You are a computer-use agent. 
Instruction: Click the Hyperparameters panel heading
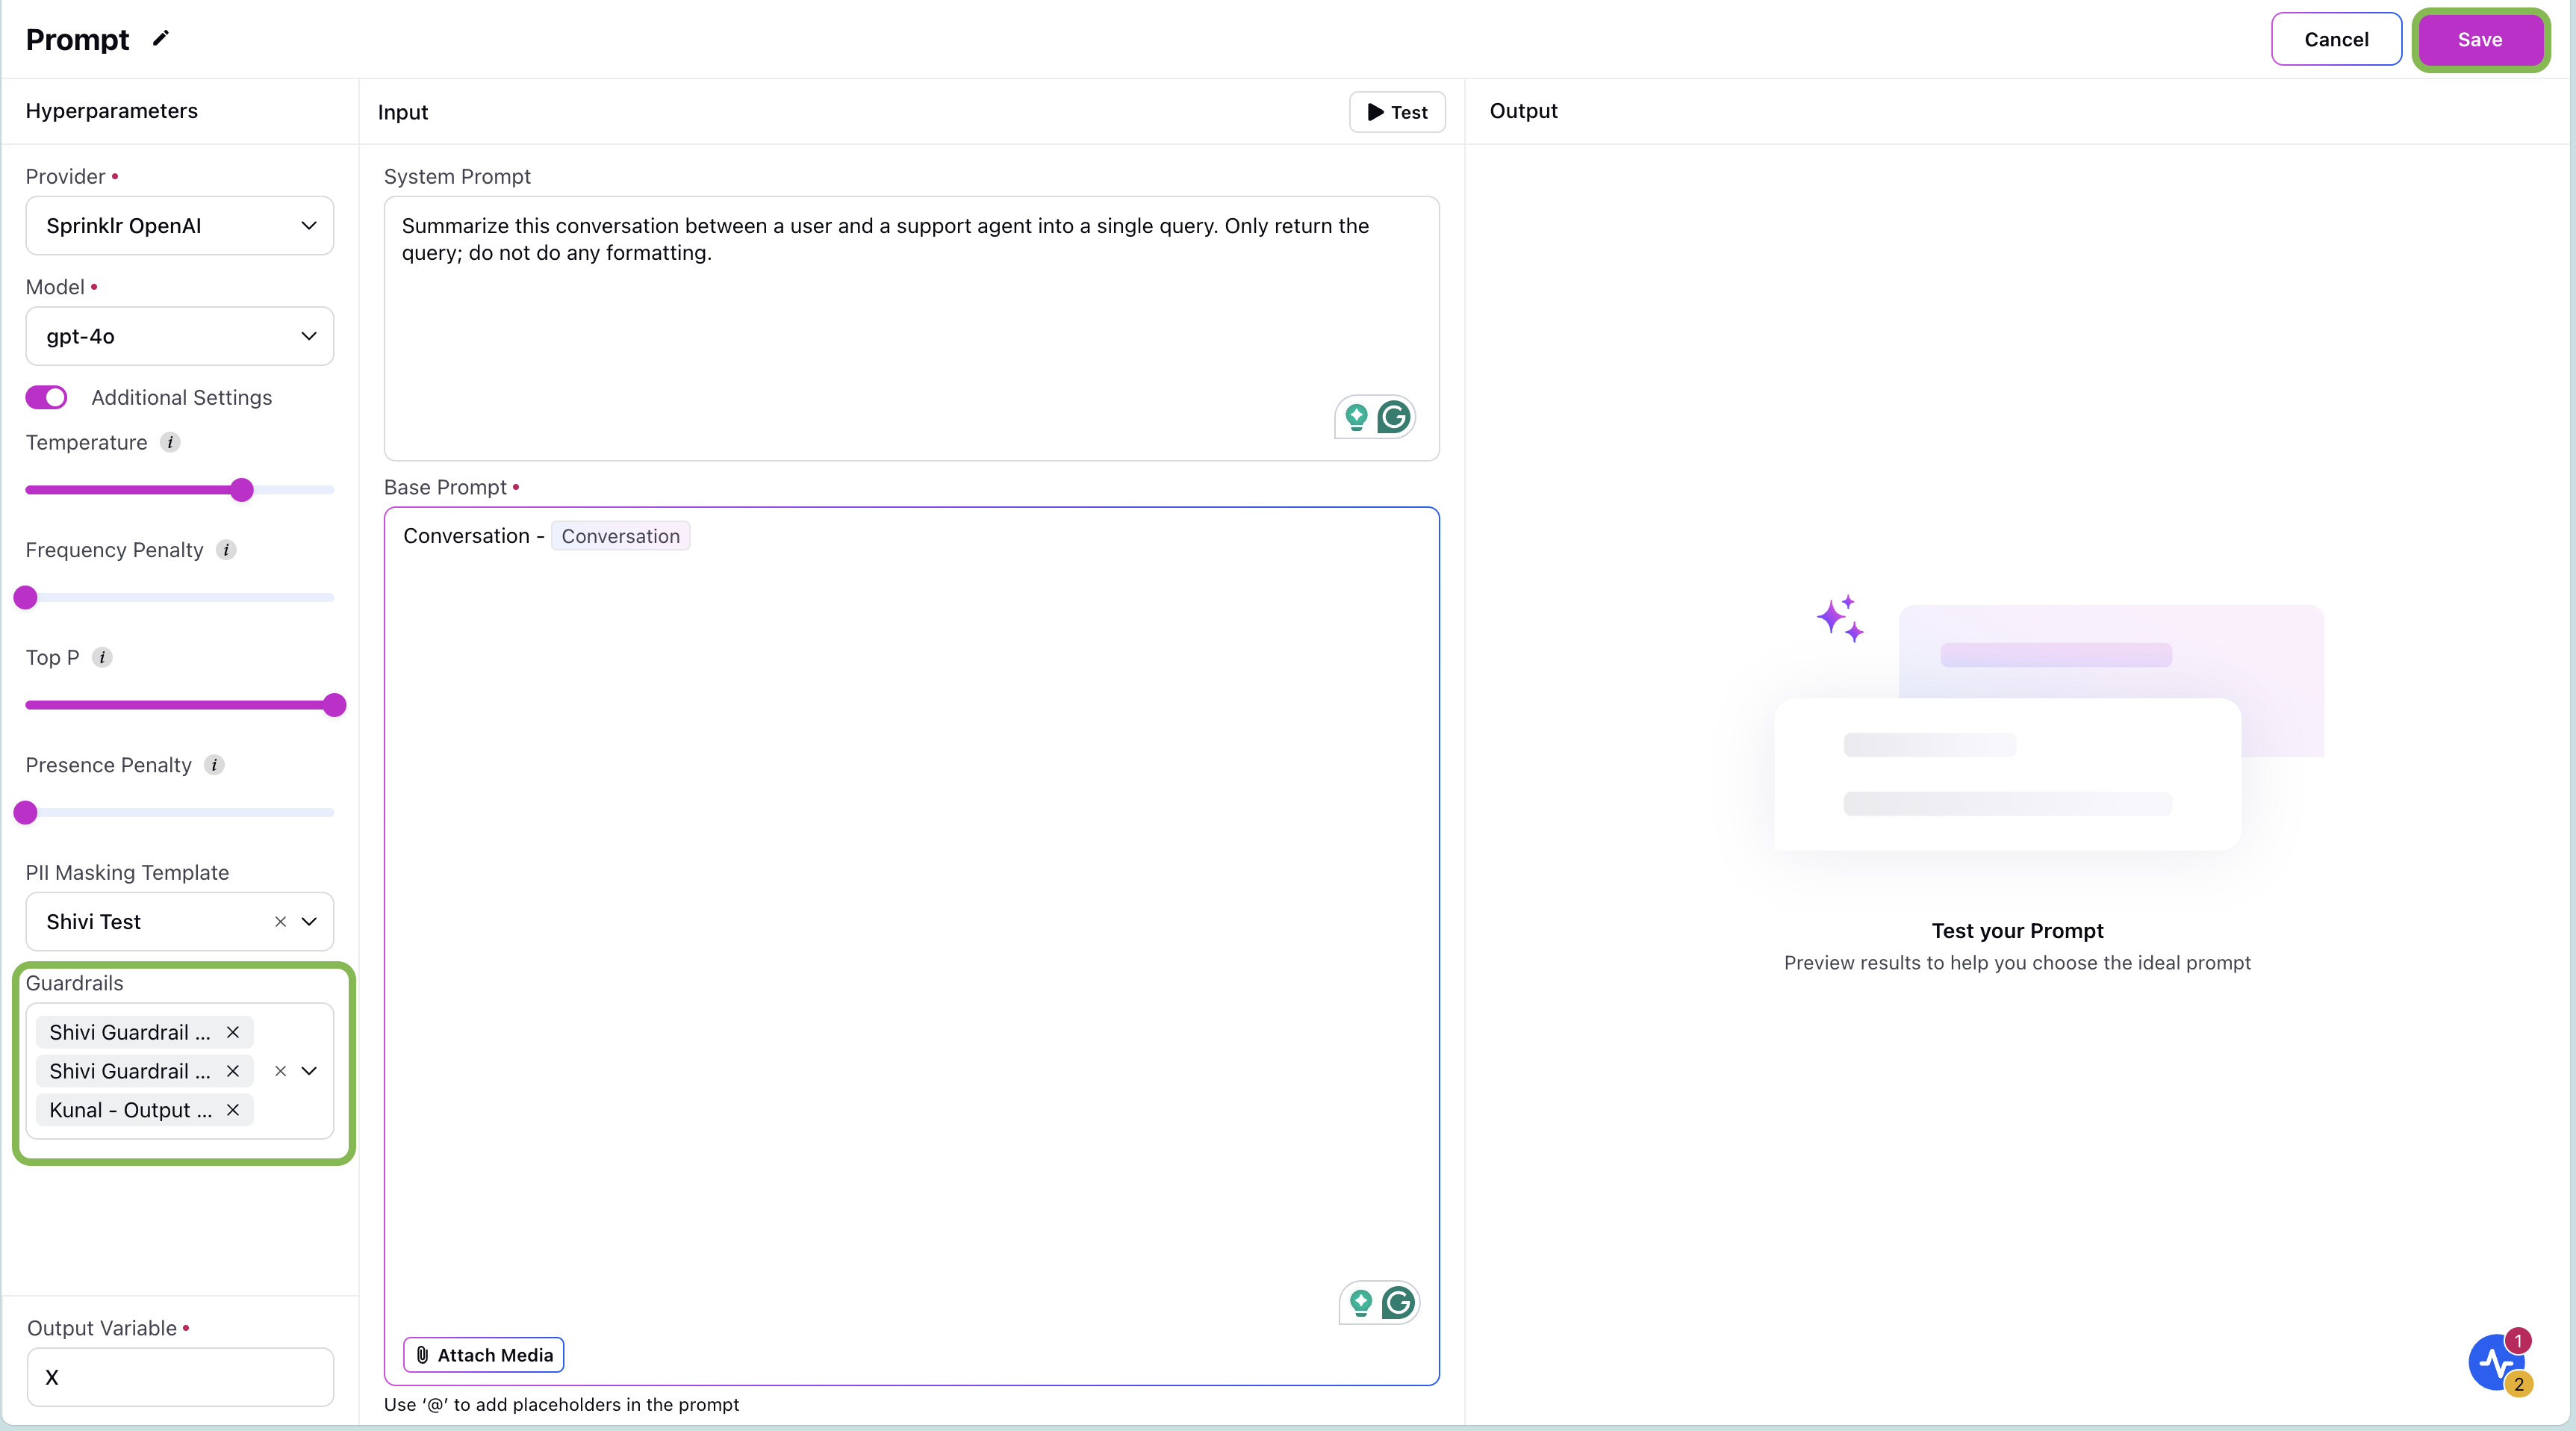[x=112, y=111]
